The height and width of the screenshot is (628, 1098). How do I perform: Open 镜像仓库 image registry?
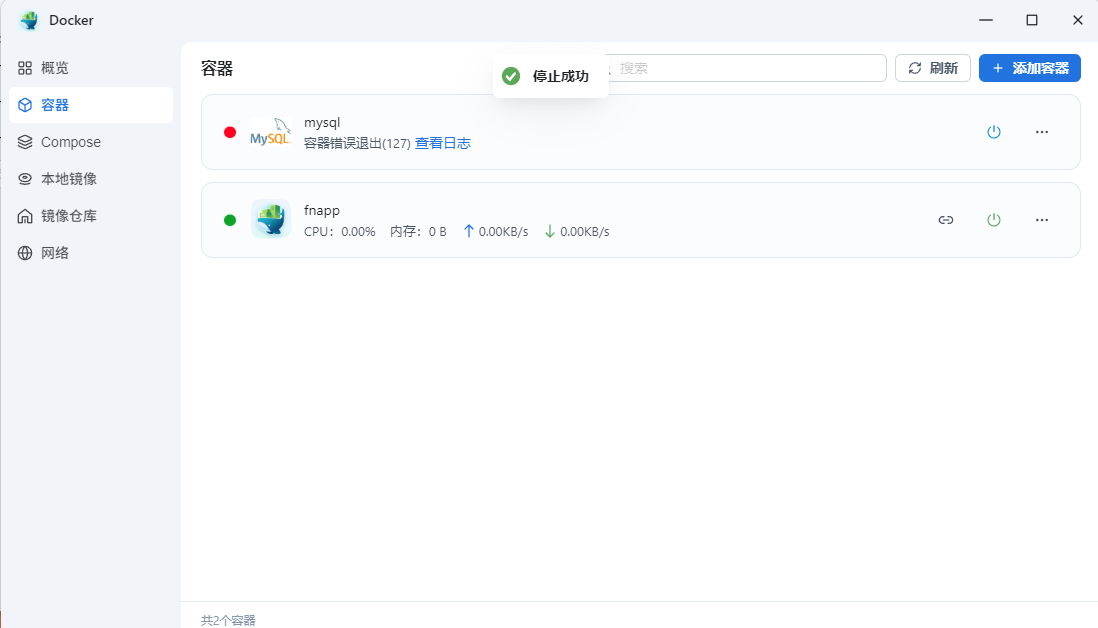click(x=91, y=216)
